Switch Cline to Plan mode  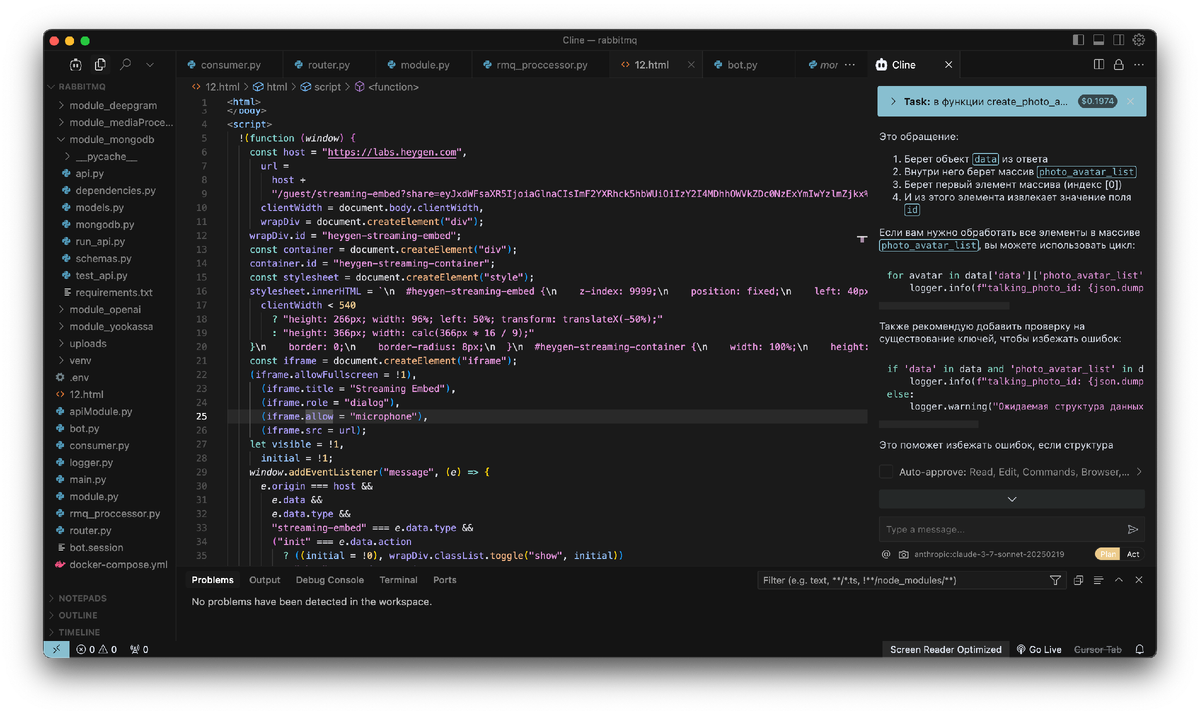pyautogui.click(x=1107, y=554)
